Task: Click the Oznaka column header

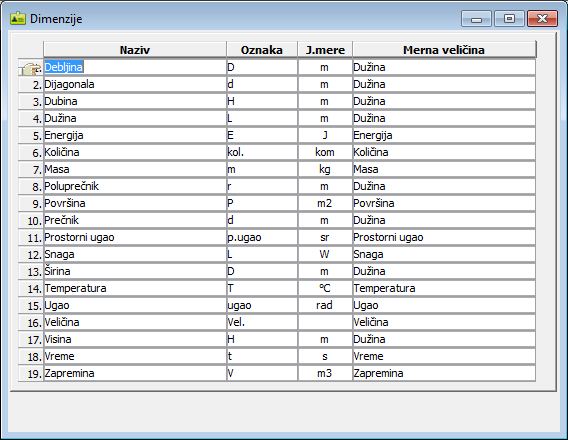Action: tap(262, 50)
